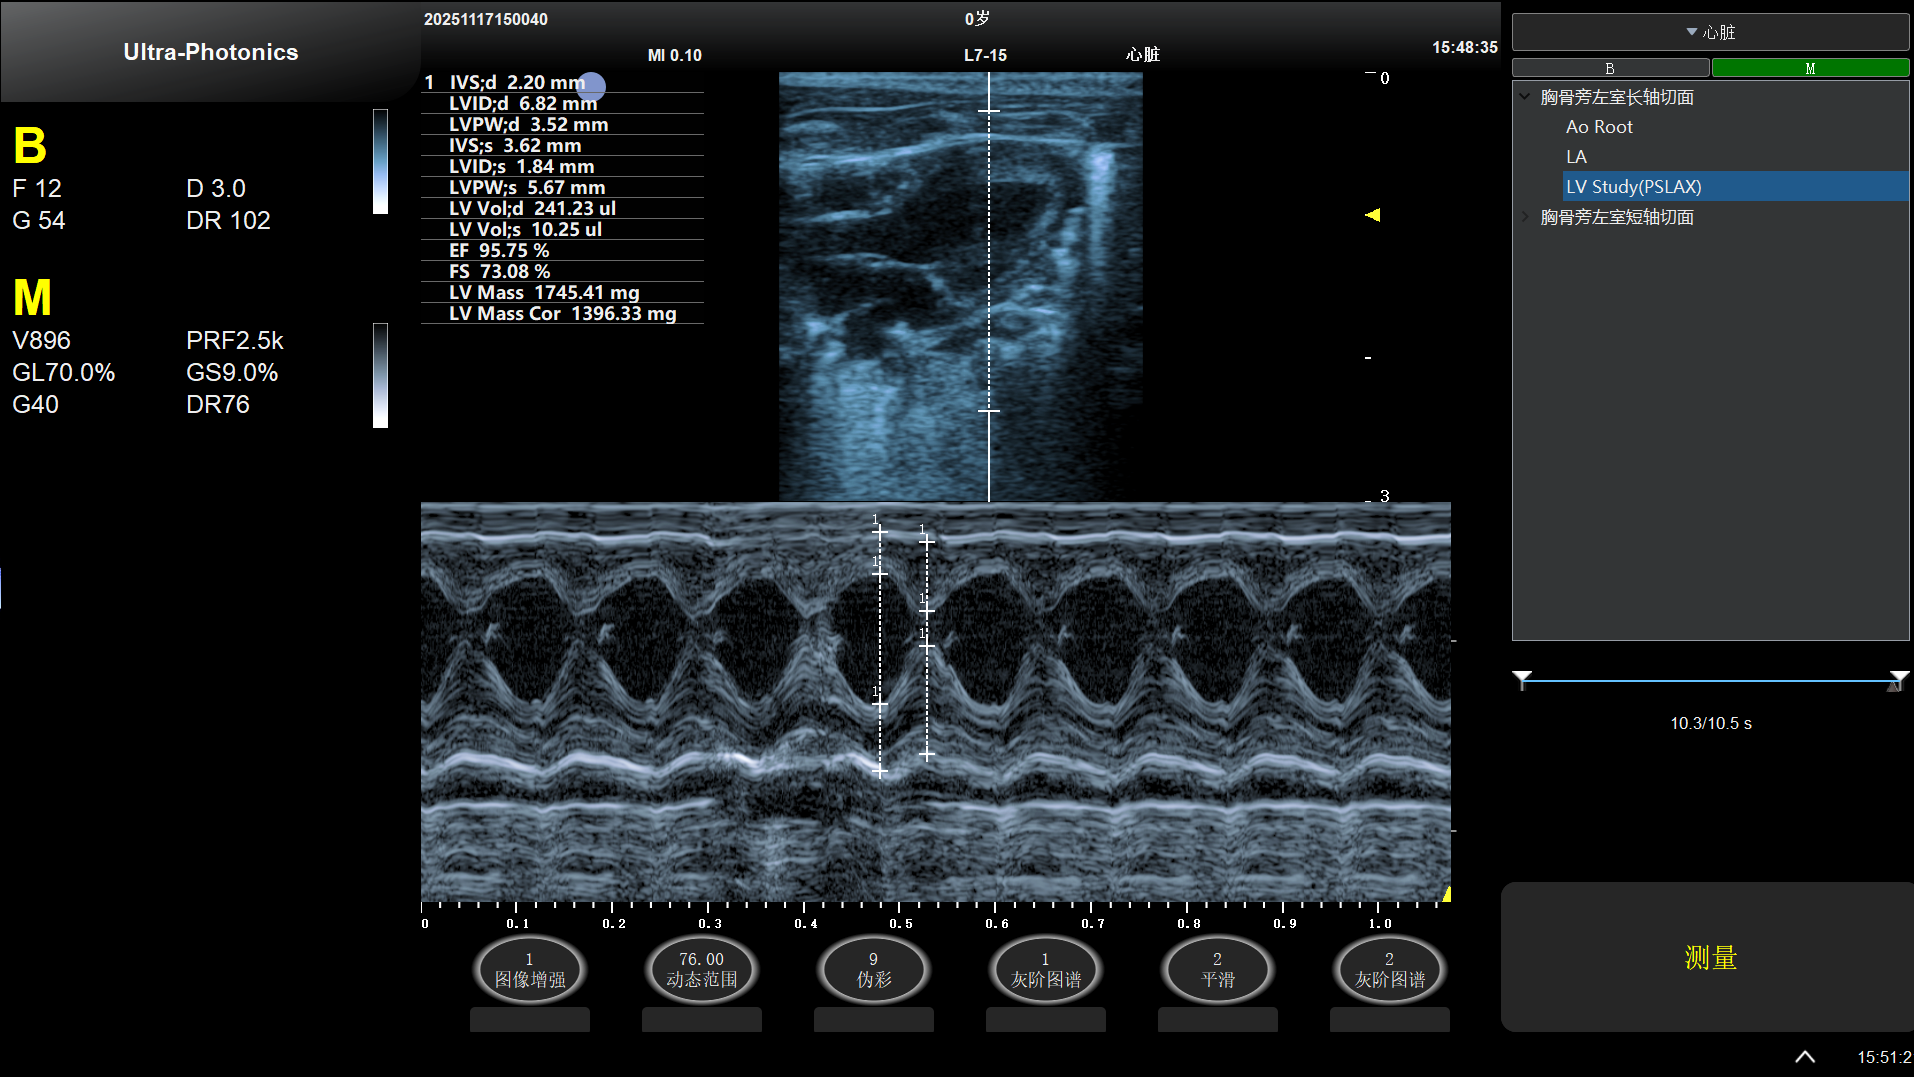Click the cine loop start marker

click(x=1522, y=679)
